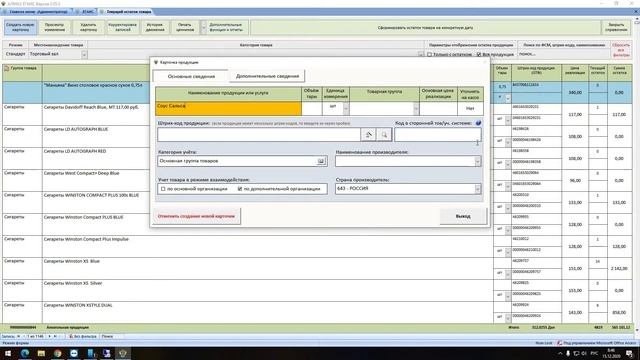This screenshot has width=640, height=360.
Task: Click 'Удалить карточку' toolbar button
Action: pos(89,27)
